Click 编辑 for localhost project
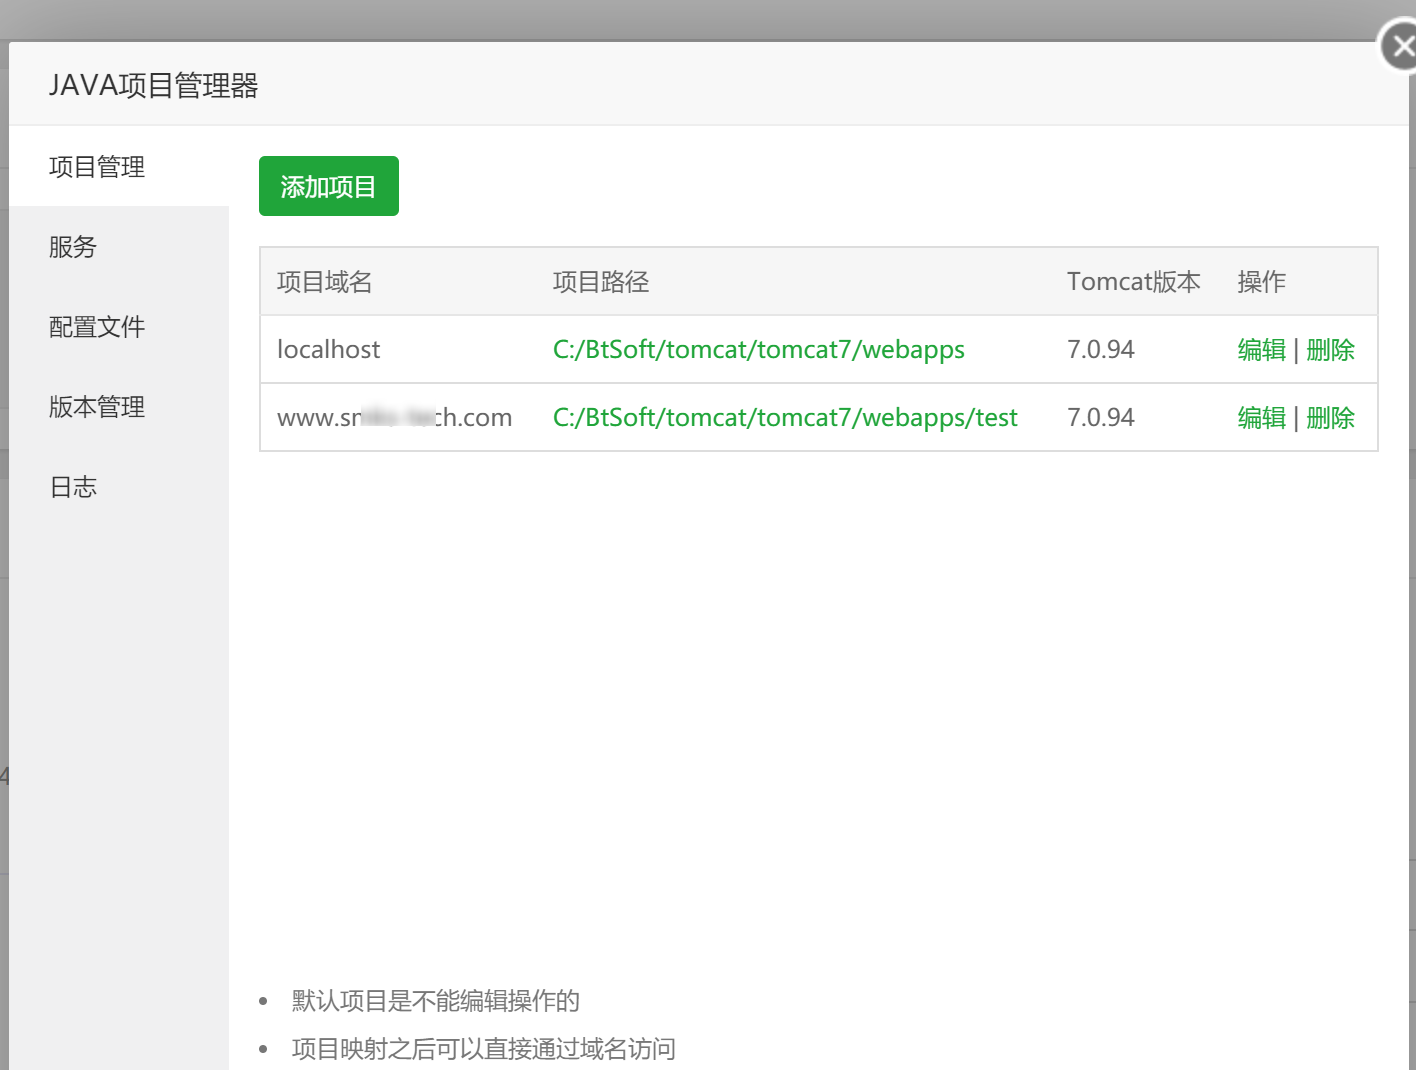This screenshot has height=1070, width=1416. point(1262,350)
